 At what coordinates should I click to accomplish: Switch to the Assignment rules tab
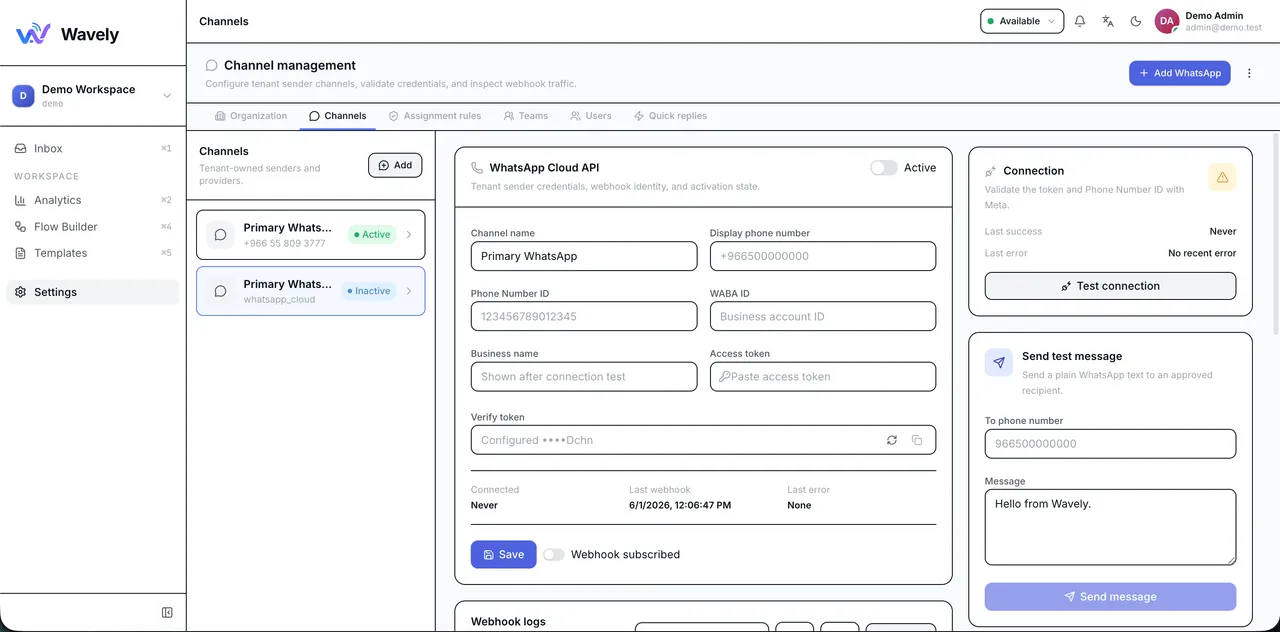coord(435,116)
